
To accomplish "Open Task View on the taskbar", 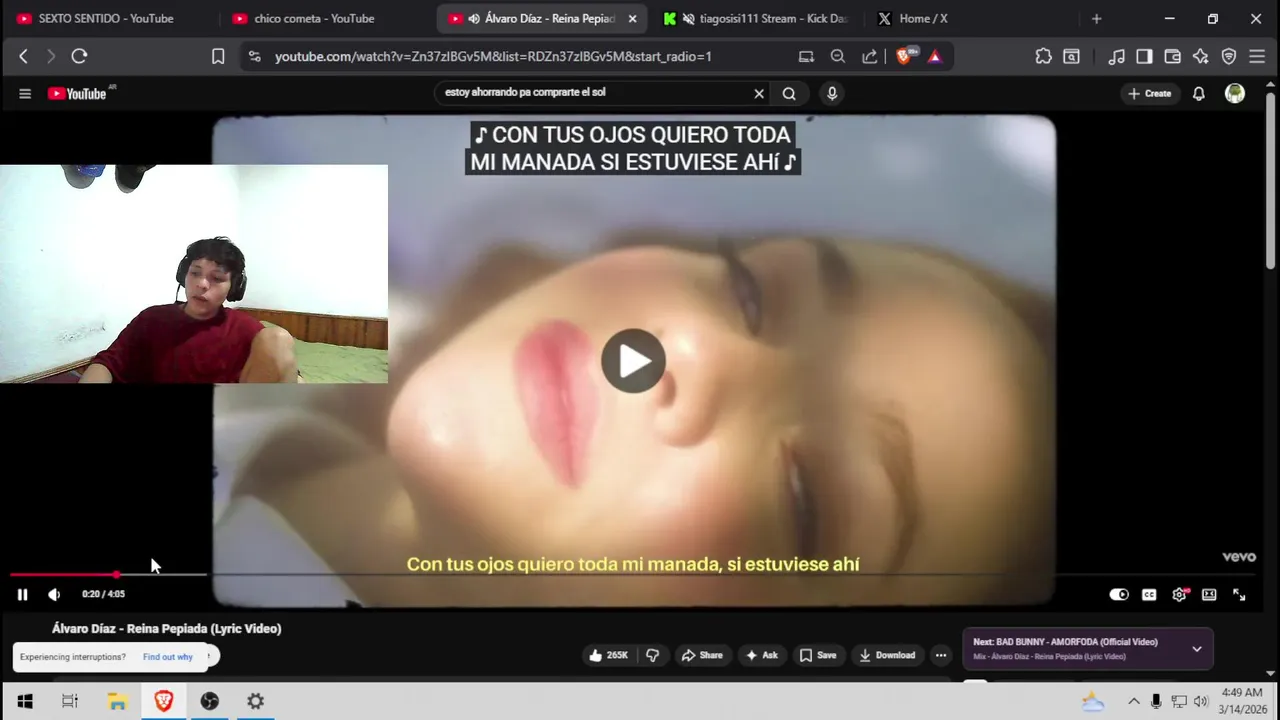I will [x=70, y=702].
